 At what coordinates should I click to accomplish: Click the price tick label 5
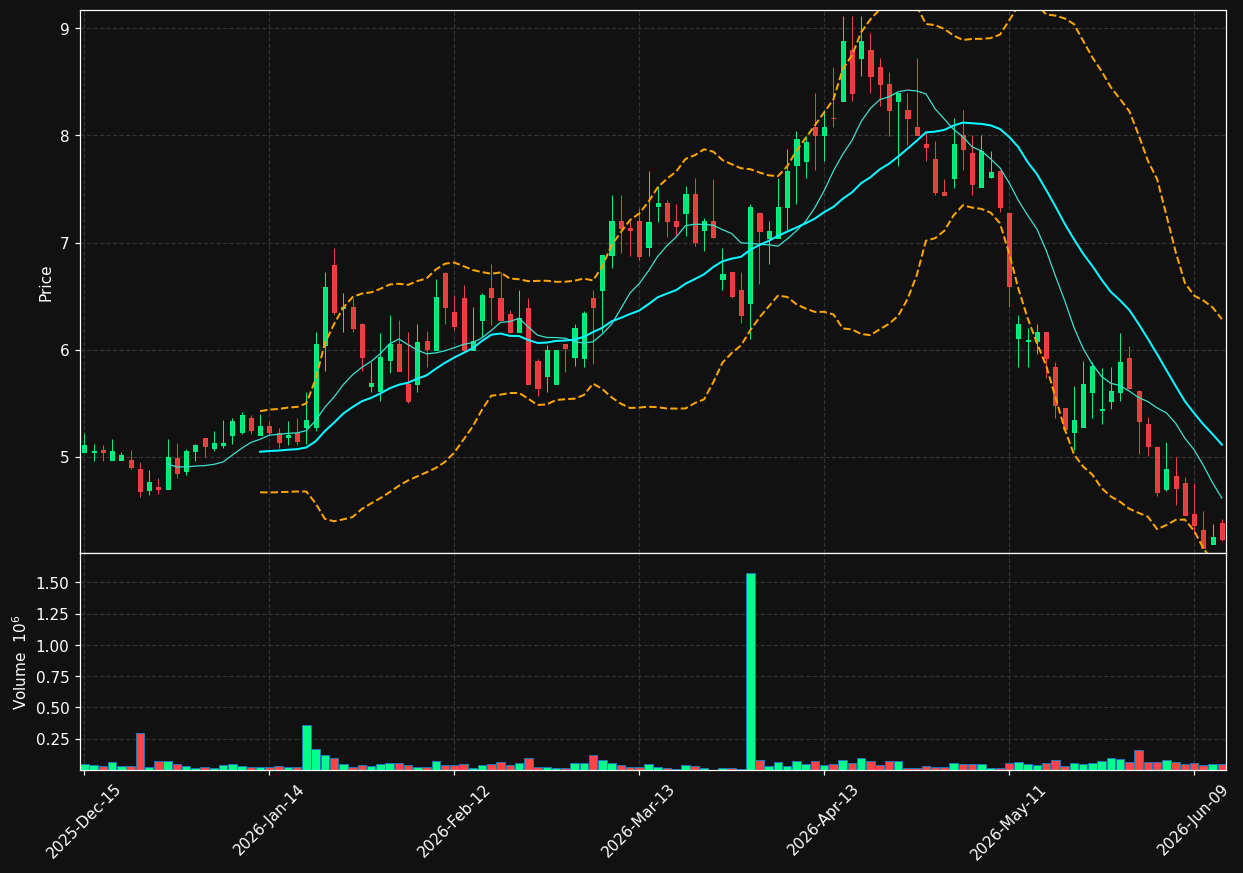click(x=64, y=457)
